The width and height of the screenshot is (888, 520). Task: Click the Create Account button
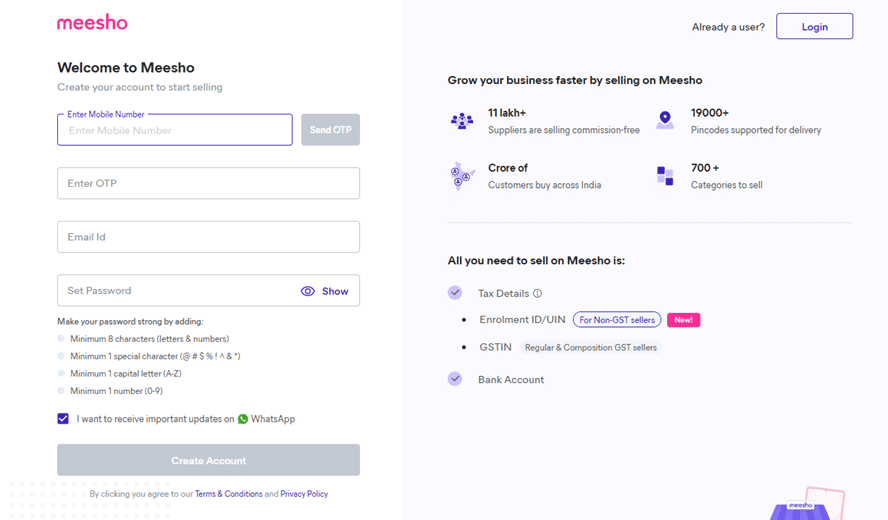(208, 460)
